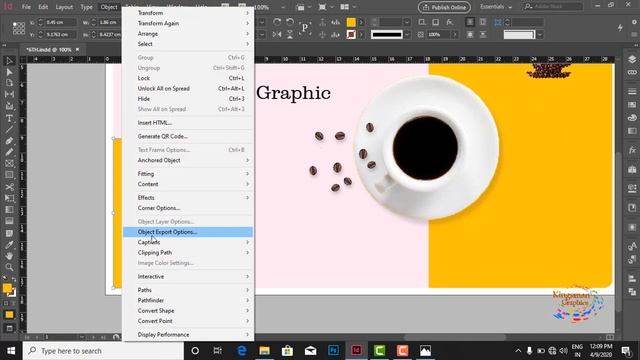Click the flip horizontal icon
This screenshot has height=360, width=640.
tap(277, 35)
